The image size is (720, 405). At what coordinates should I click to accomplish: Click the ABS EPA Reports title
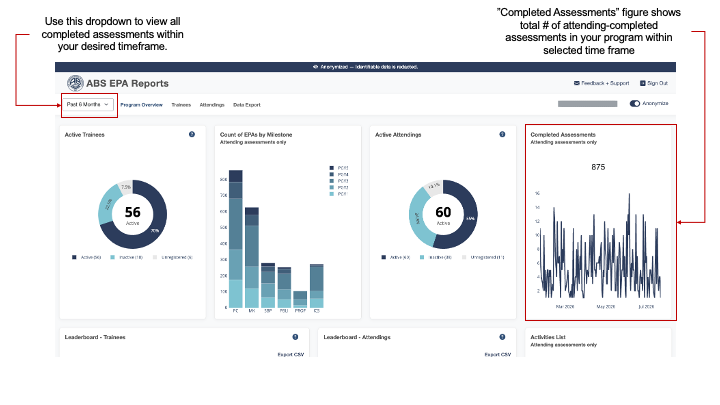[127, 84]
